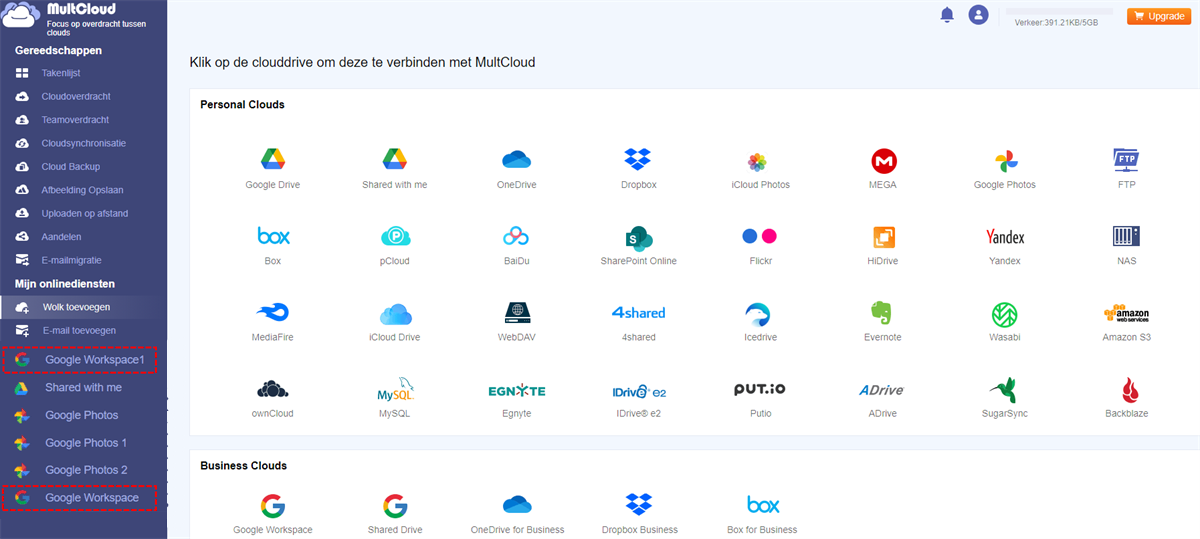Select the ADrive cloud icon
1200x539 pixels.
(882, 390)
